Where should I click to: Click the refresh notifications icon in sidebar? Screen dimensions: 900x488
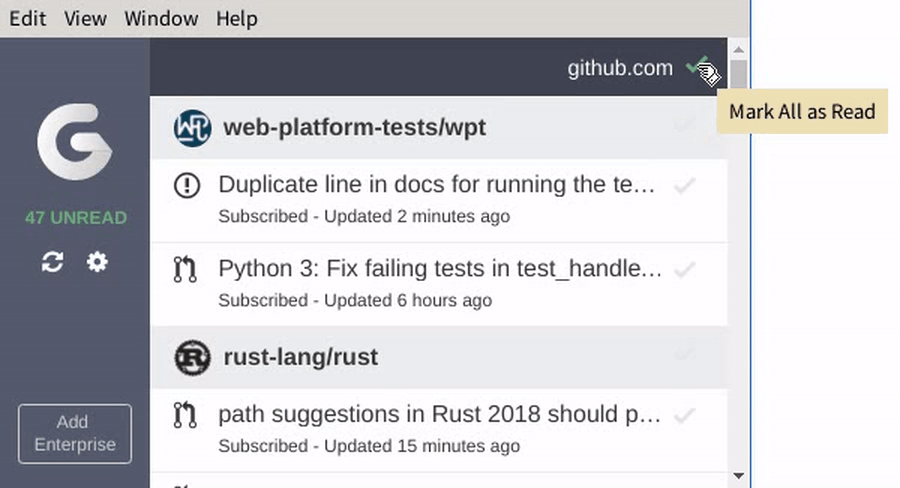pyautogui.click(x=52, y=262)
